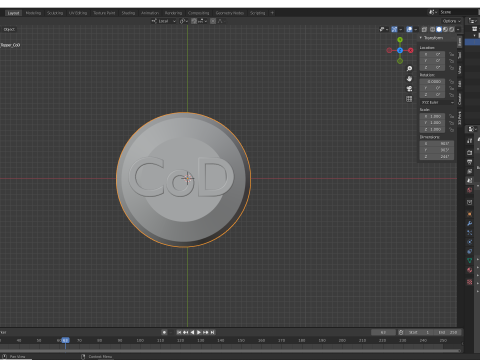
Task: Open the World properties tab icon
Action: coord(470,190)
